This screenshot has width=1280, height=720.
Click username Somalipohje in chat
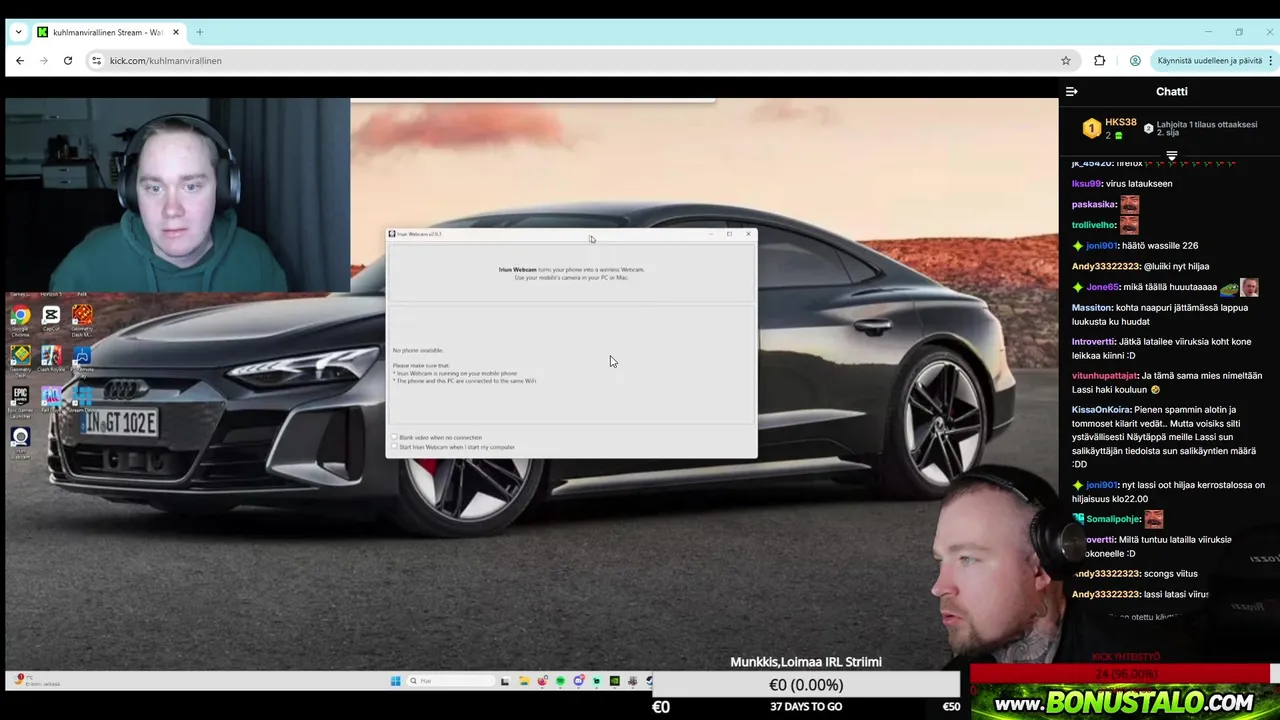(x=1113, y=519)
